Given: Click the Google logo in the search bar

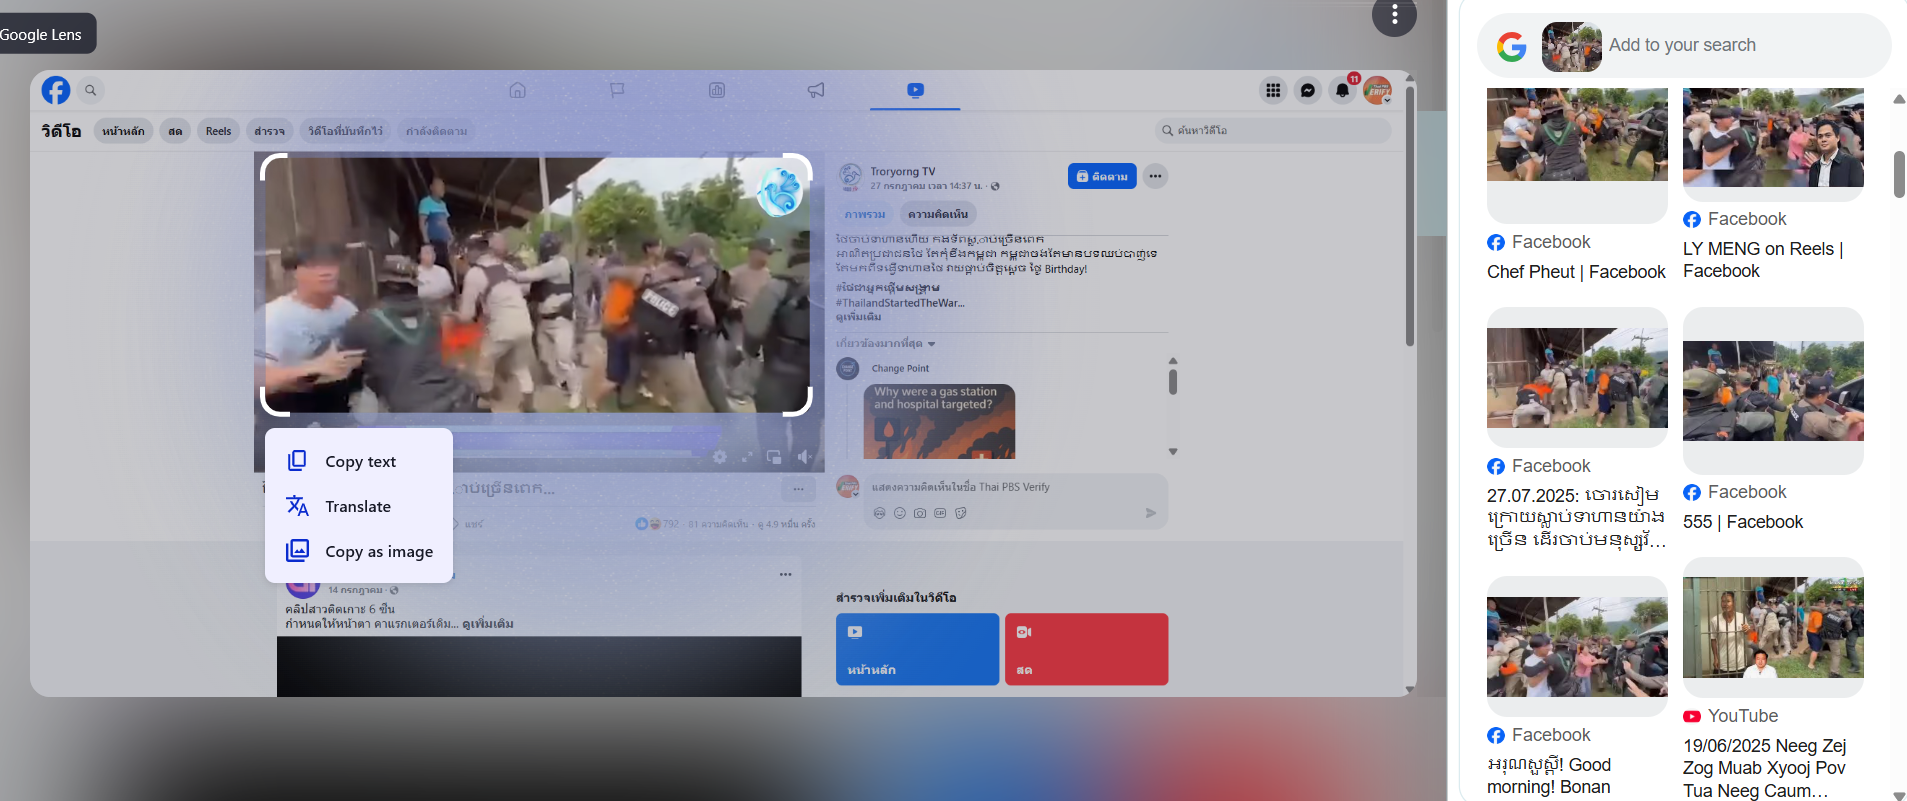Looking at the screenshot, I should coord(1511,46).
